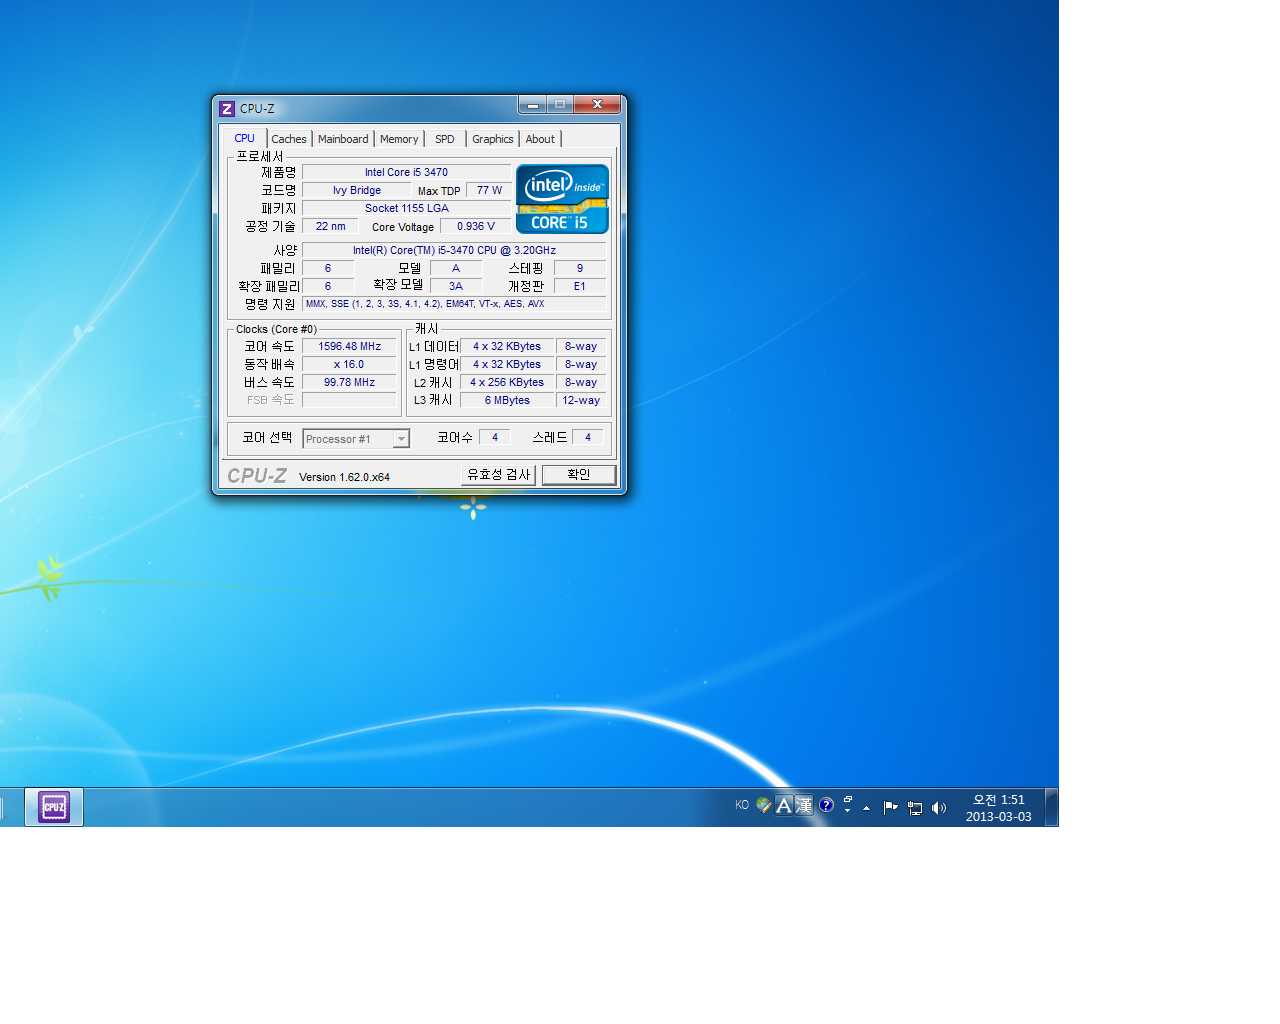Click the CPU-Z taskbar icon
The image size is (1280, 1024).
tap(54, 807)
